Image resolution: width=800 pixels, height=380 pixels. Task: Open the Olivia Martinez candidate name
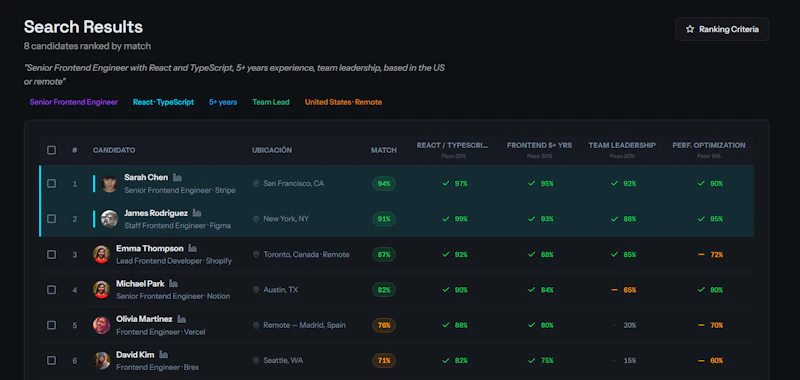coord(144,319)
